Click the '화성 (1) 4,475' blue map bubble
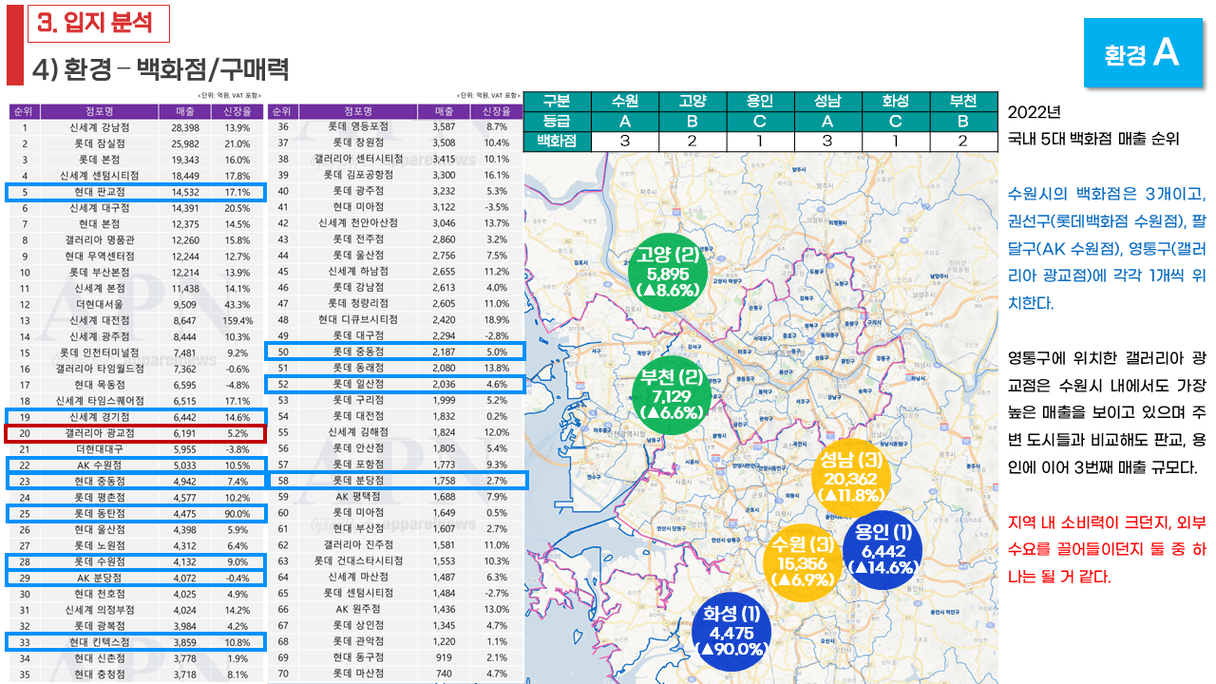The image size is (1216, 684). point(732,632)
